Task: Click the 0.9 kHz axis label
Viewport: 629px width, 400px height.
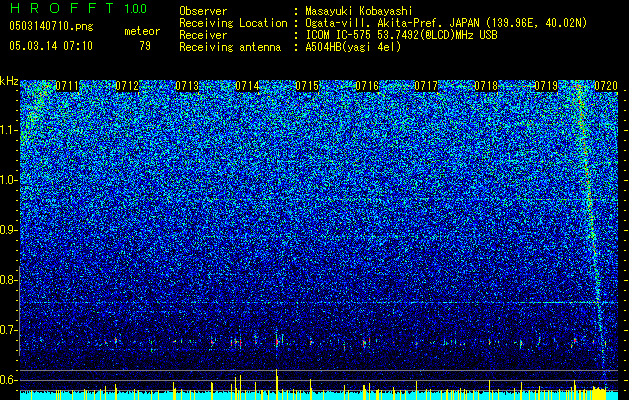Action: coord(9,230)
